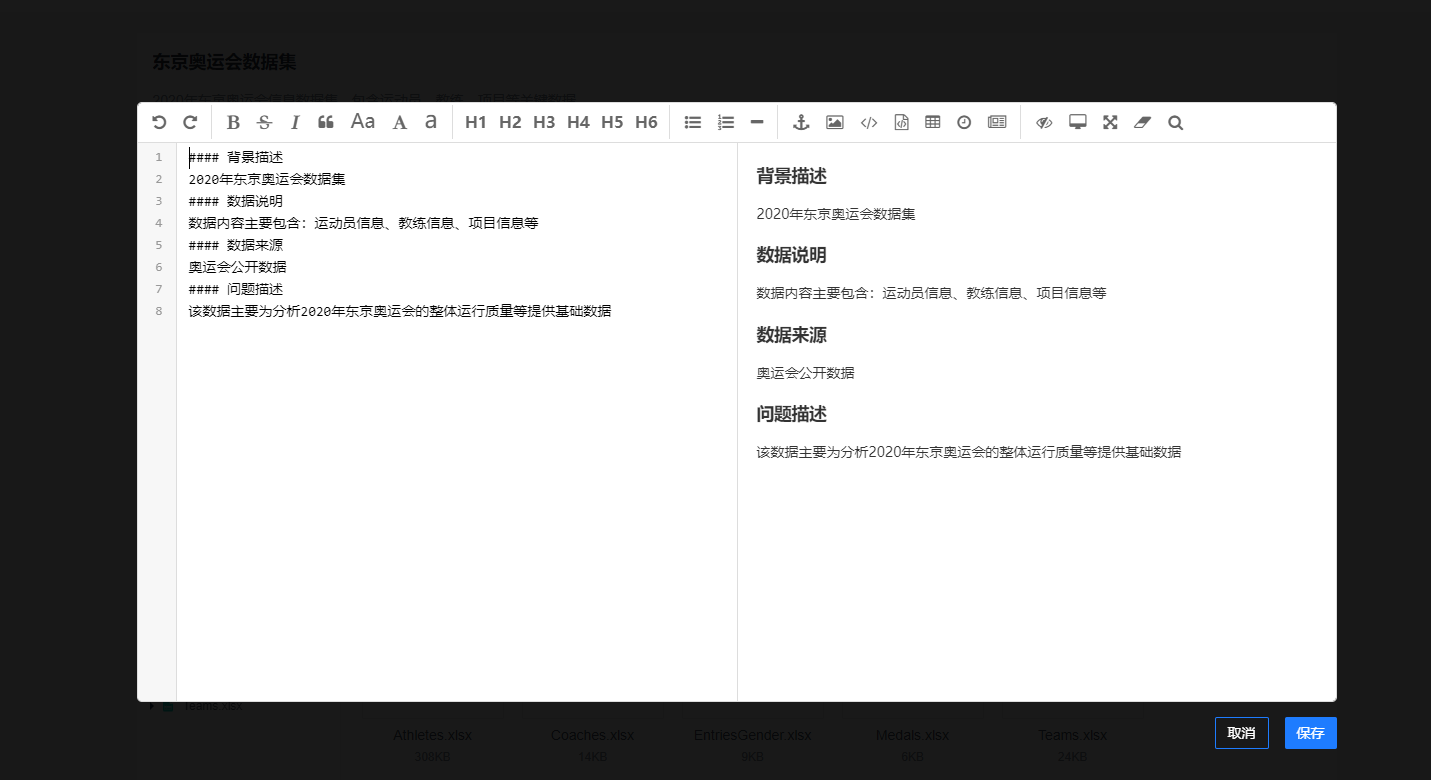1431x780 pixels.
Task: Apply Strikethrough formatting
Action: (264, 122)
